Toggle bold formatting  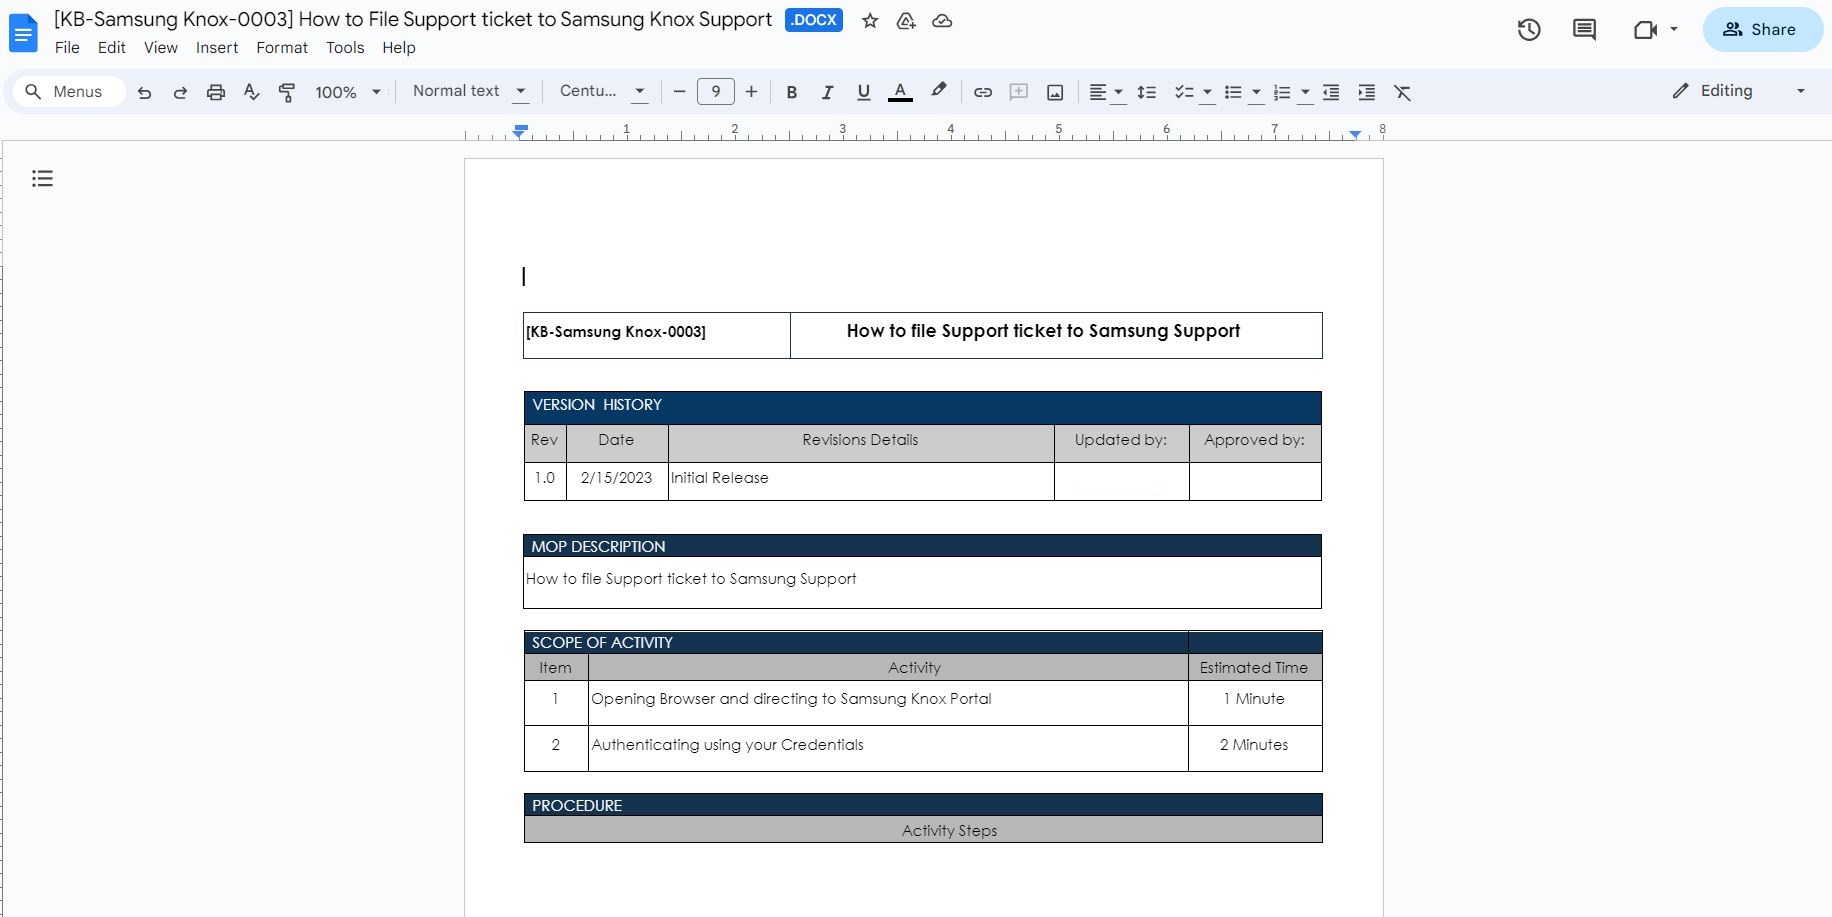click(792, 92)
